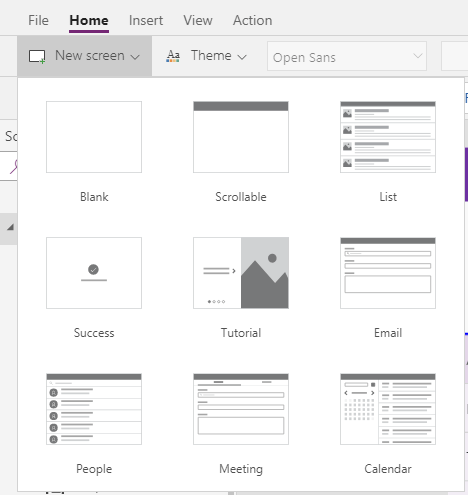
Task: Open the Insert tab
Action: click(x=146, y=20)
